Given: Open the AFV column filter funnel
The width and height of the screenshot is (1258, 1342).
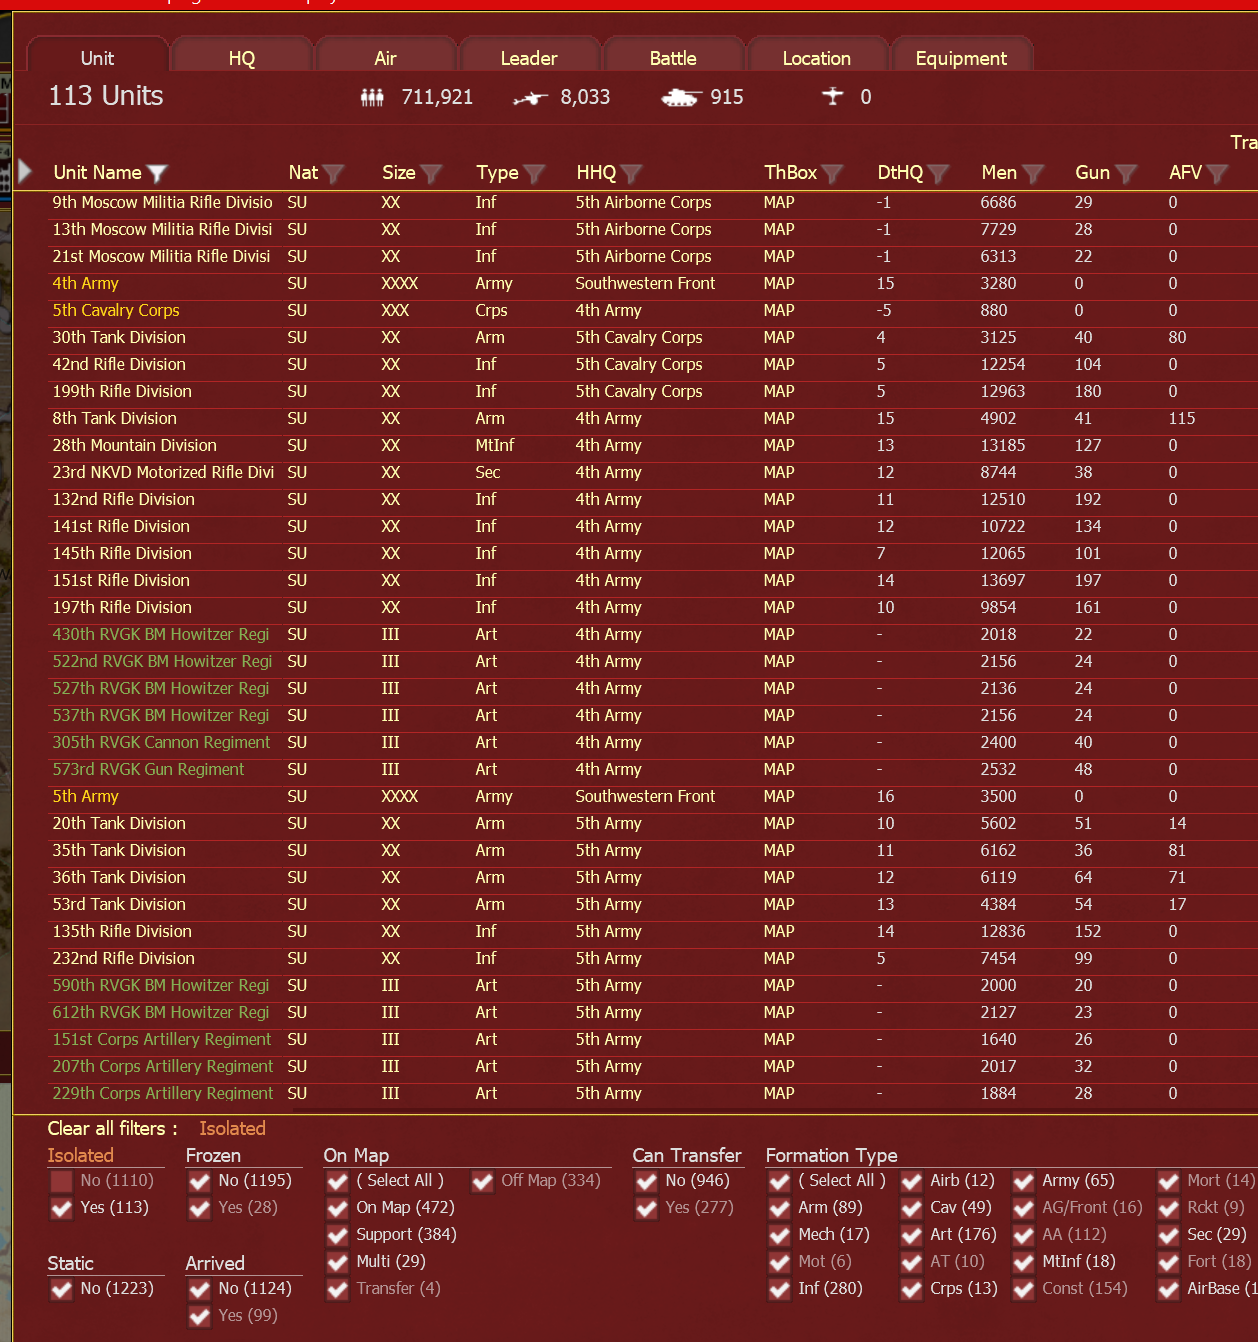Looking at the screenshot, I should tap(1217, 173).
